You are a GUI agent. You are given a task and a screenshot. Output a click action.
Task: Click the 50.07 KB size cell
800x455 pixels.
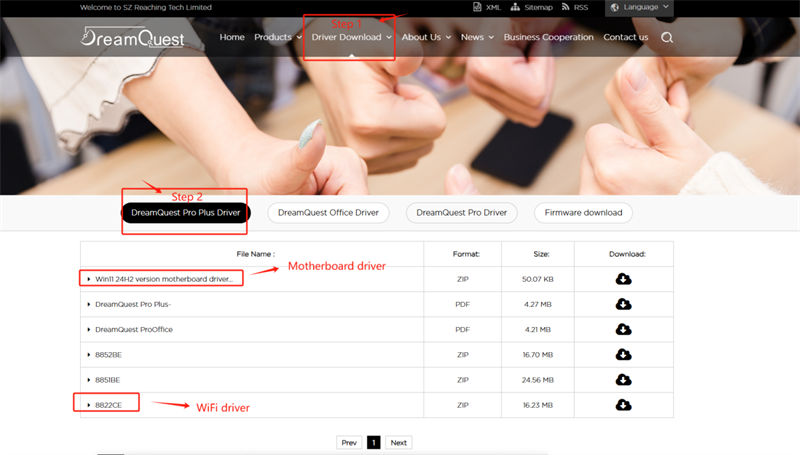pyautogui.click(x=538, y=279)
